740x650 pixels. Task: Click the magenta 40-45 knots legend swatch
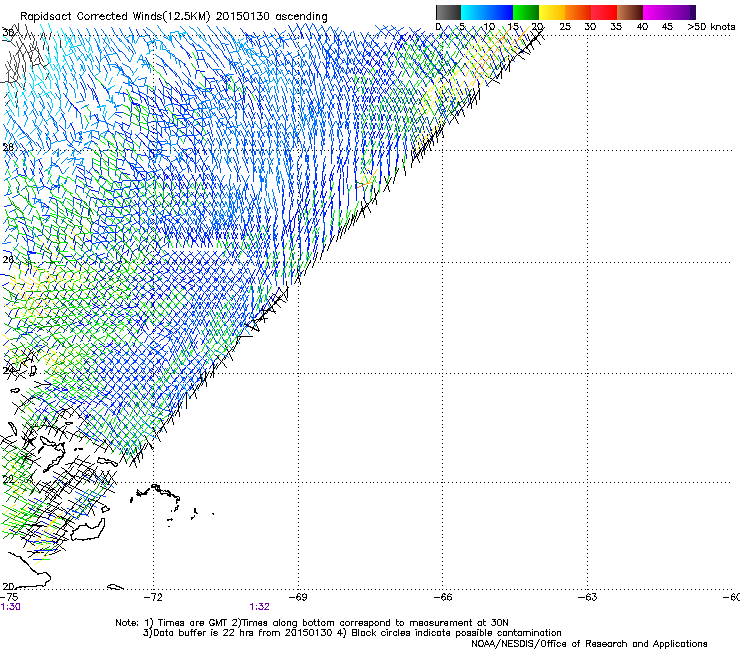tap(656, 12)
